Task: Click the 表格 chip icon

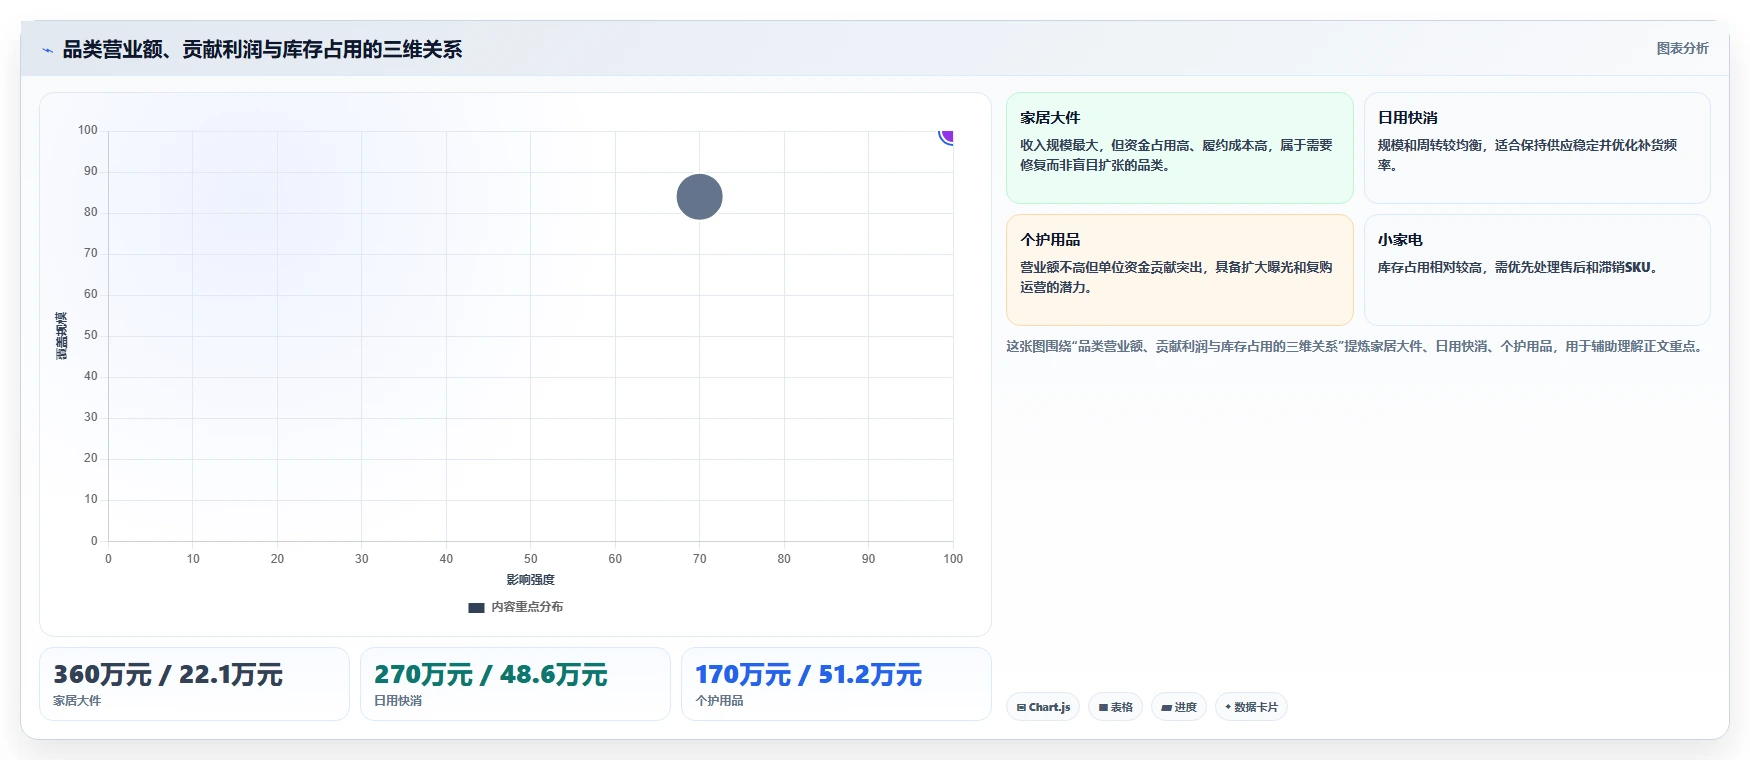Action: click(1103, 708)
